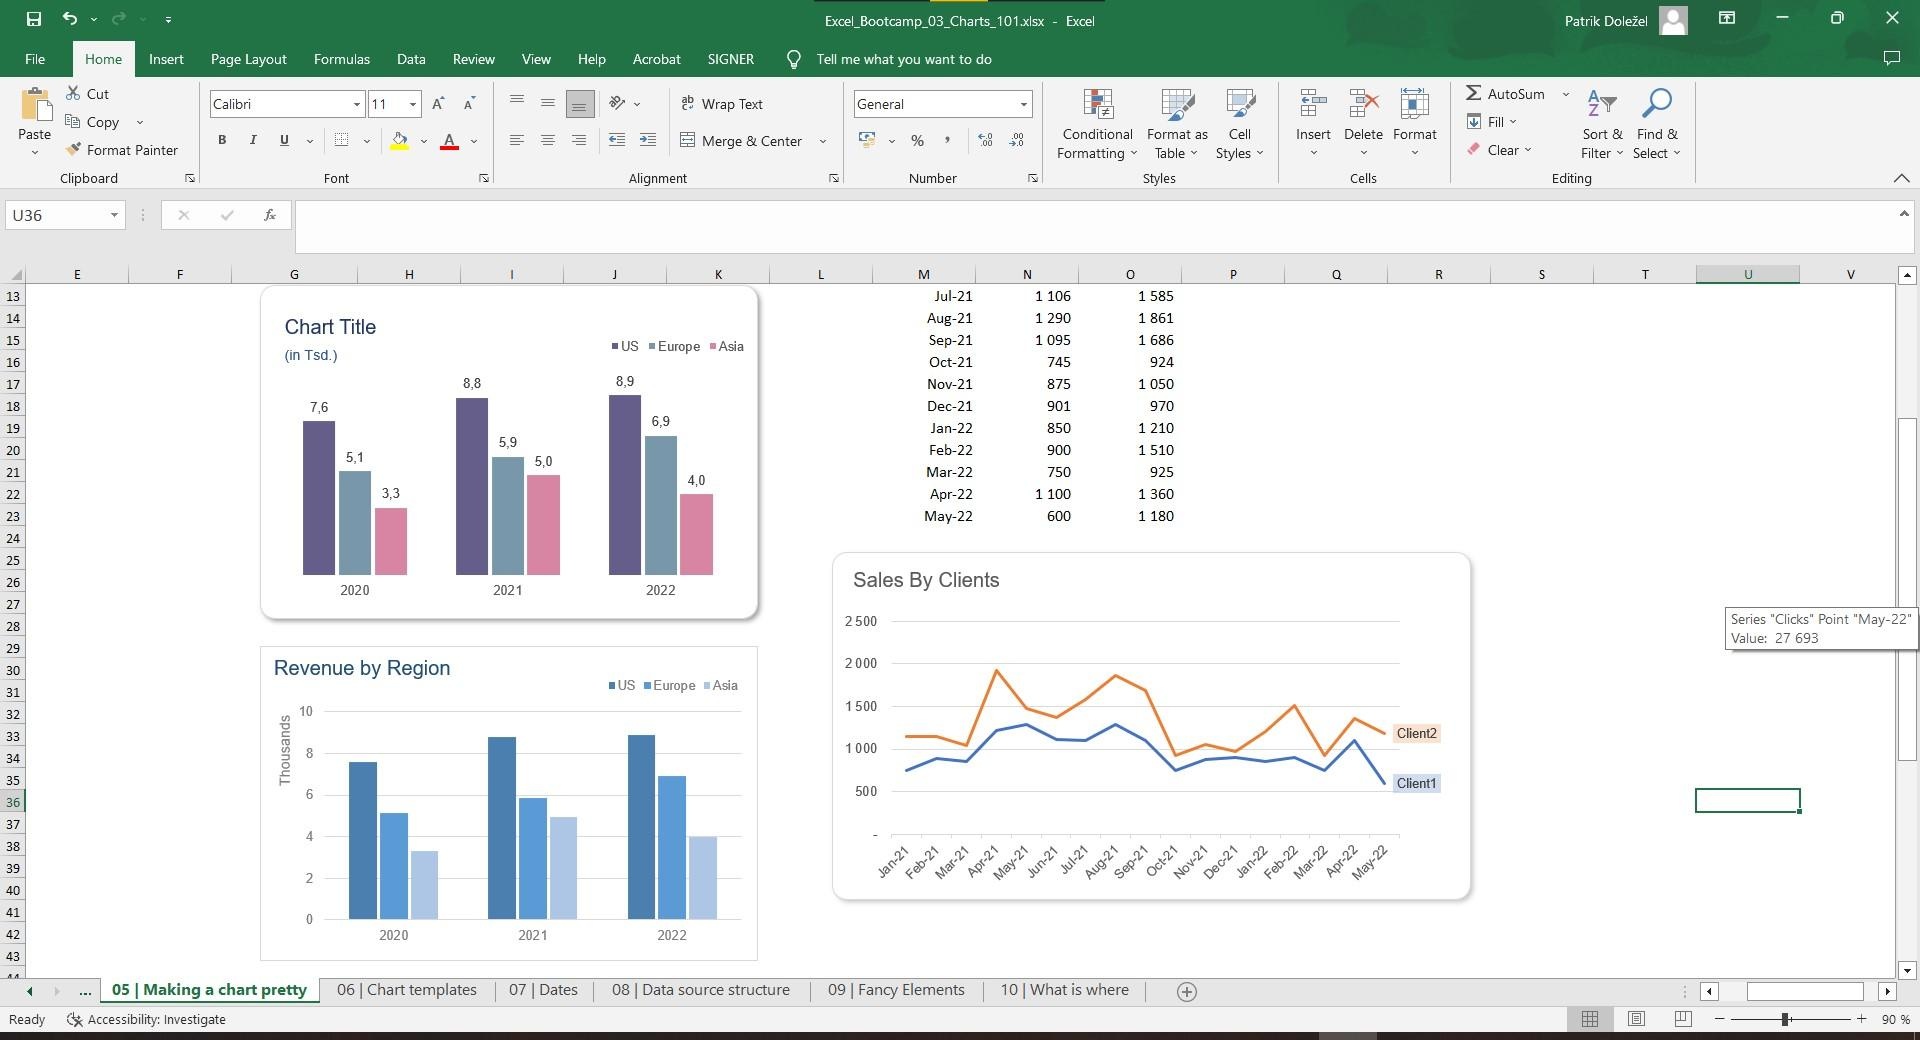Viewport: 1920px width, 1040px height.
Task: Toggle Wrap Text
Action: (721, 104)
